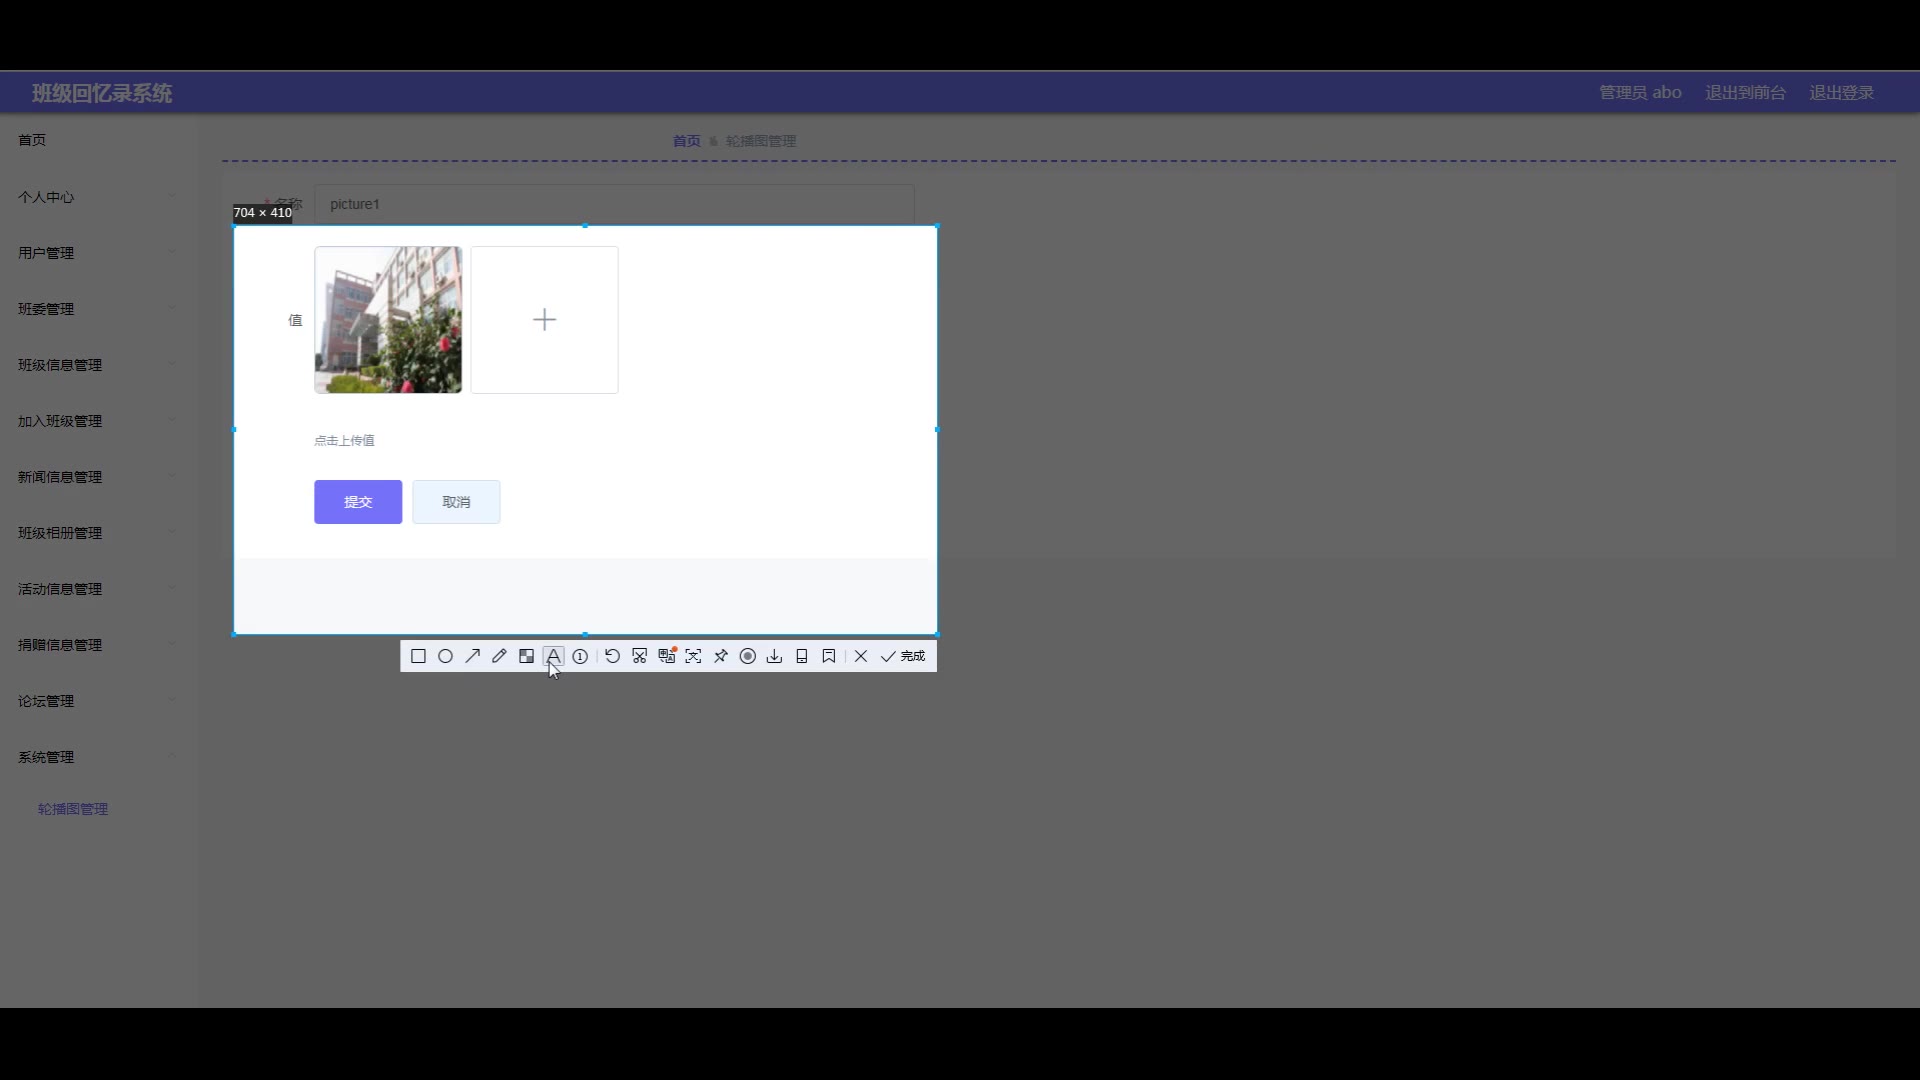Undo the last annotation

(x=612, y=656)
